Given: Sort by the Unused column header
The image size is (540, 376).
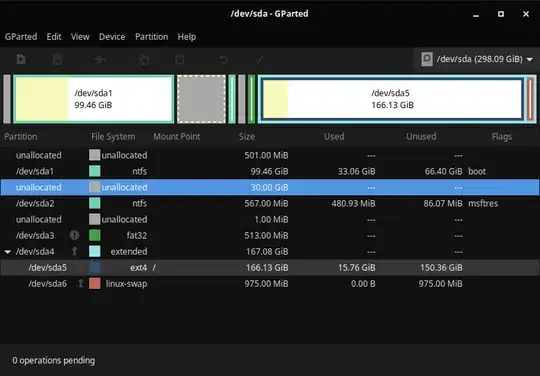Looking at the screenshot, I should click(421, 136).
